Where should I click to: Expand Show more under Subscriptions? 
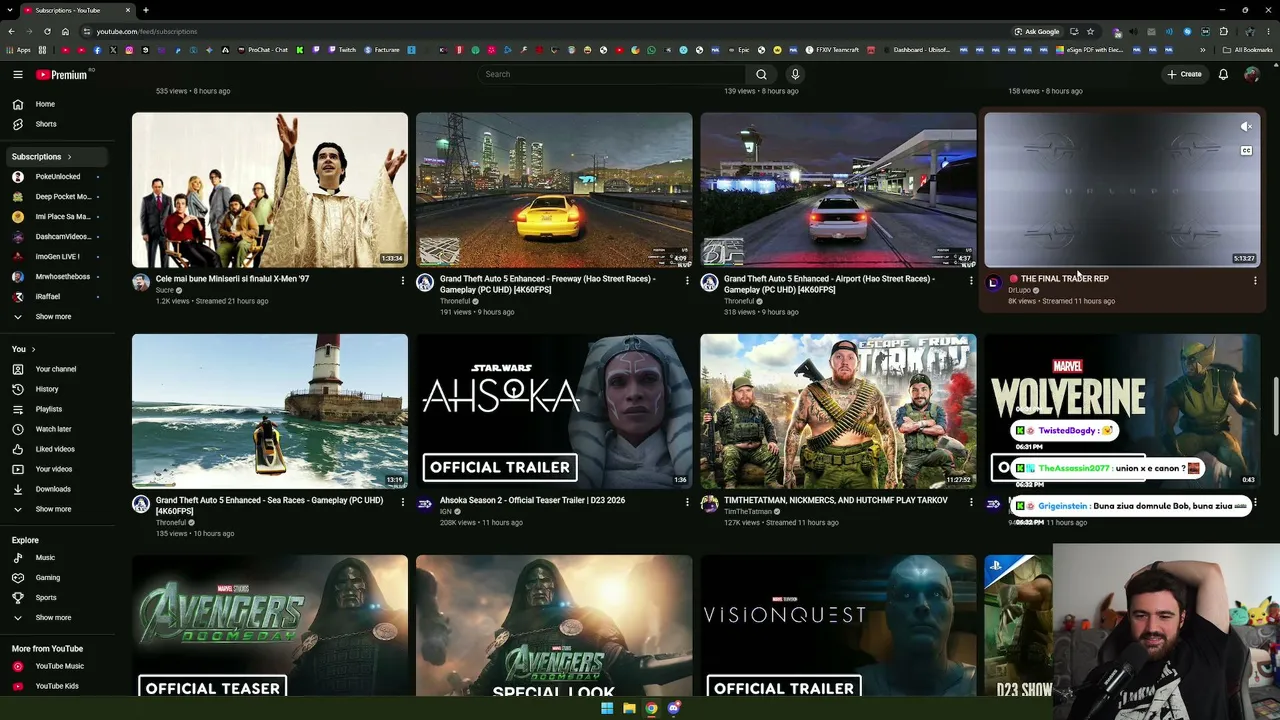tap(55, 317)
